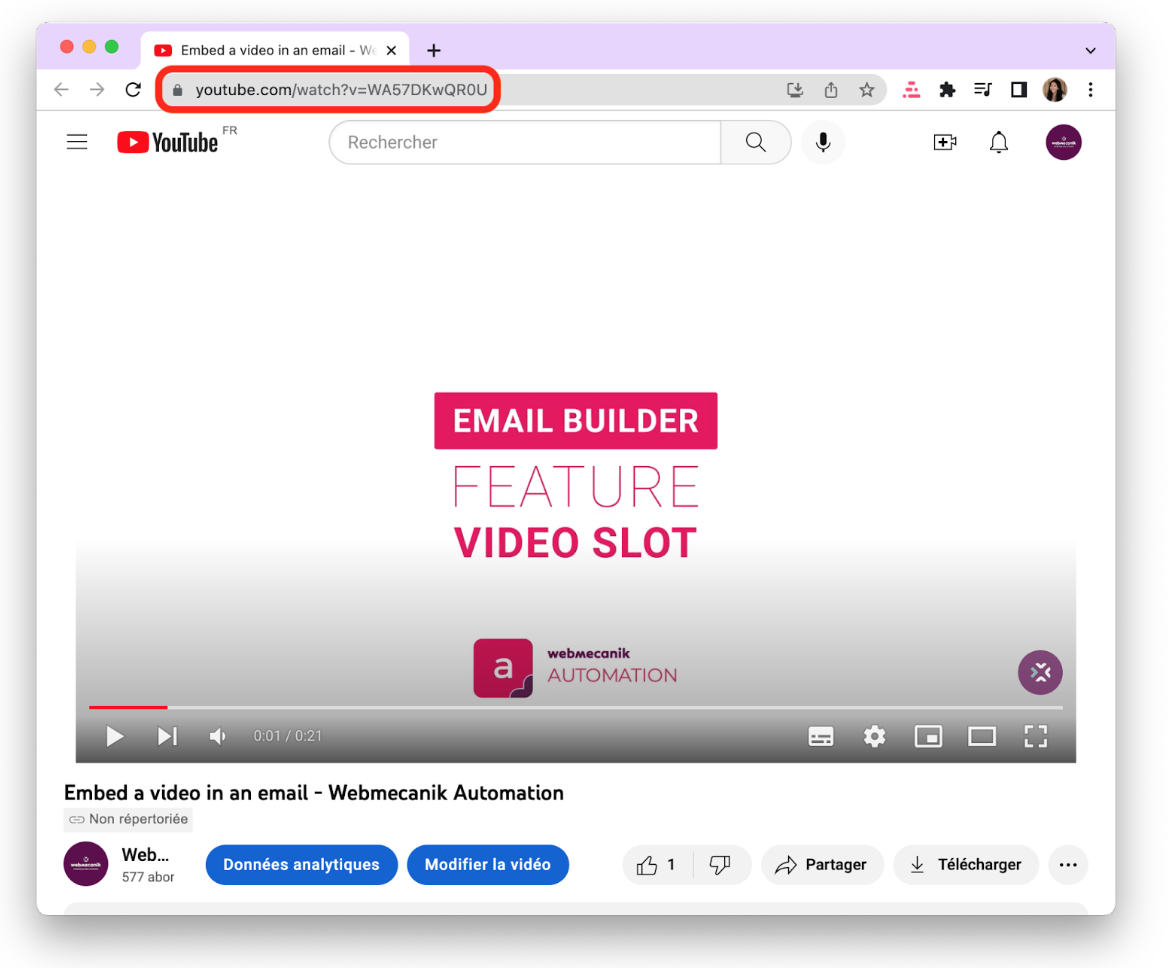Click the magnifier search button
Image resolution: width=1168 pixels, height=968 pixels.
pyautogui.click(x=755, y=142)
